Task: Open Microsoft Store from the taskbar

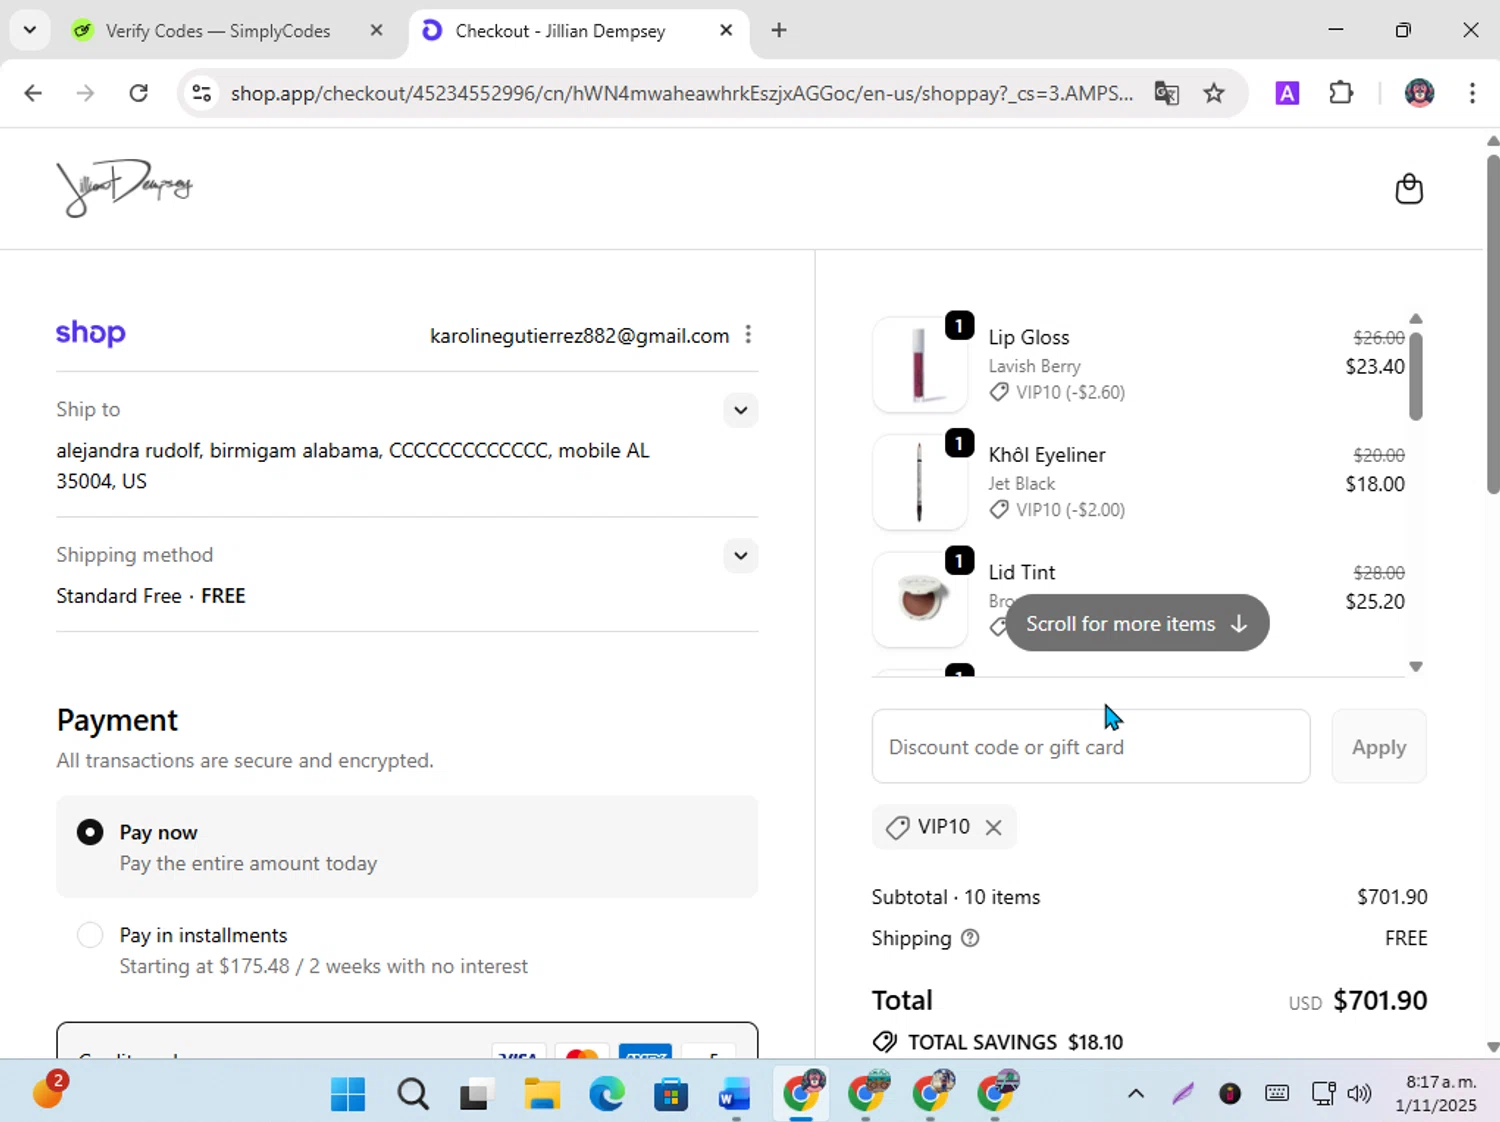Action: (671, 1094)
